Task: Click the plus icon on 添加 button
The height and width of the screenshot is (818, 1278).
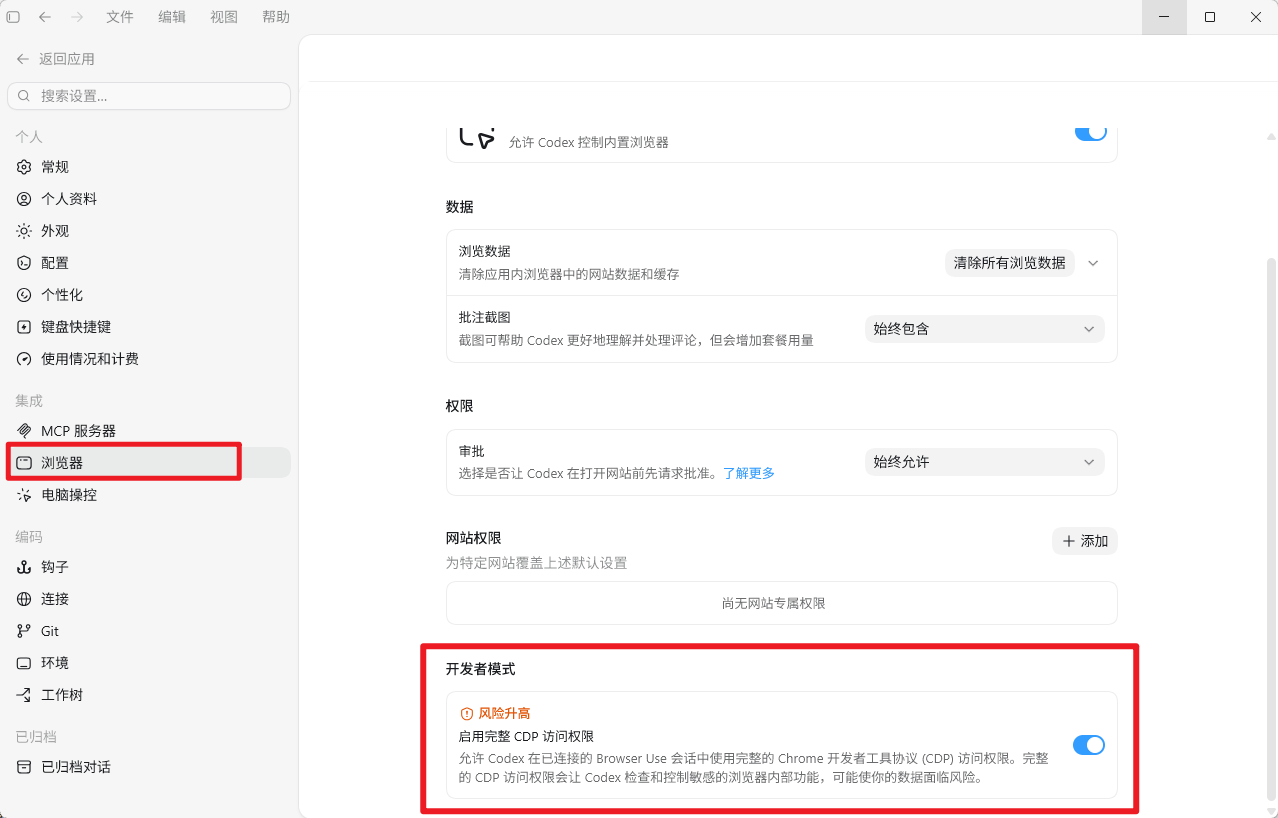Action: coord(1069,541)
